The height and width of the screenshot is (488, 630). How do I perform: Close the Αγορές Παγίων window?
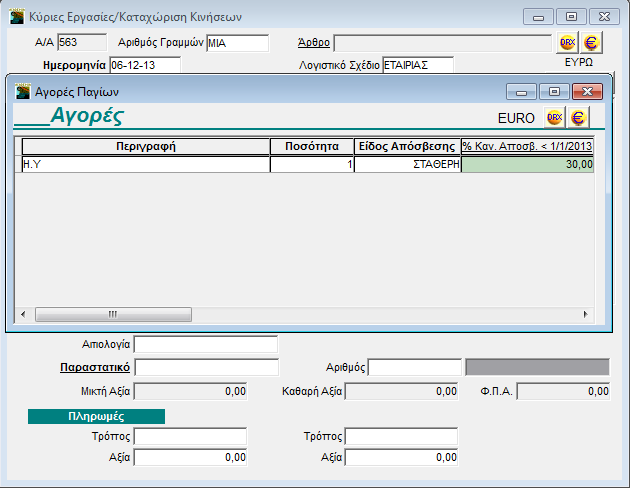[587, 92]
